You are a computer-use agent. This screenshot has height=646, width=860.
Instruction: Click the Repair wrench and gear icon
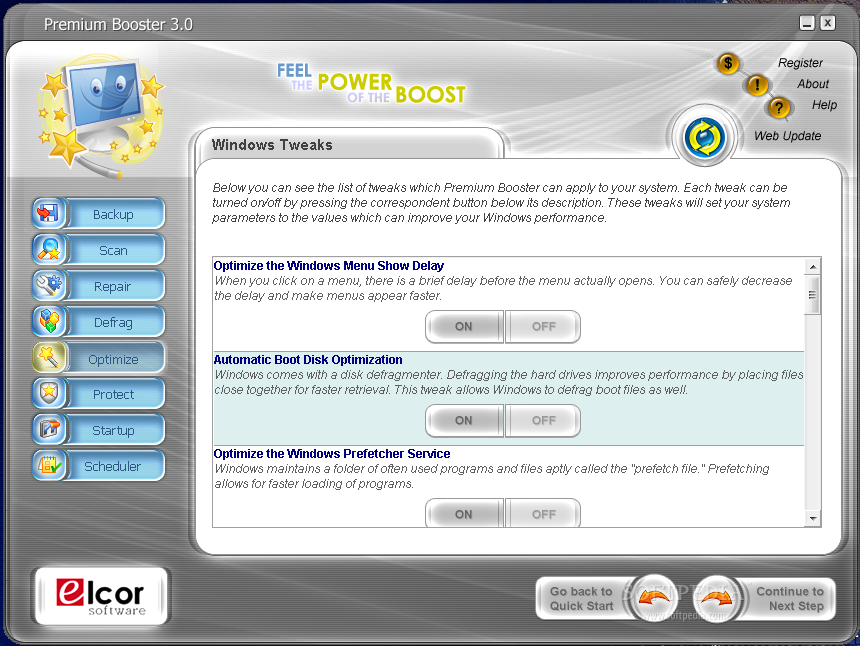click(x=48, y=285)
